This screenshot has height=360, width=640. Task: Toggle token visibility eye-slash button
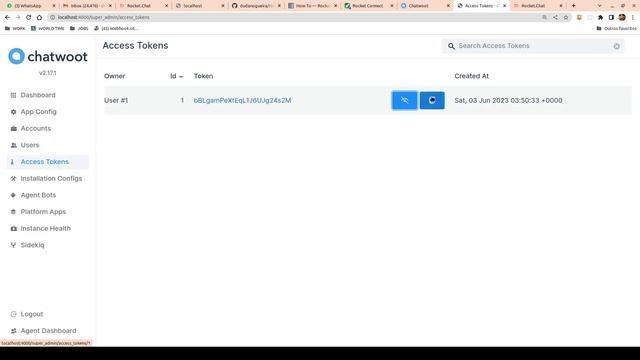pos(404,100)
